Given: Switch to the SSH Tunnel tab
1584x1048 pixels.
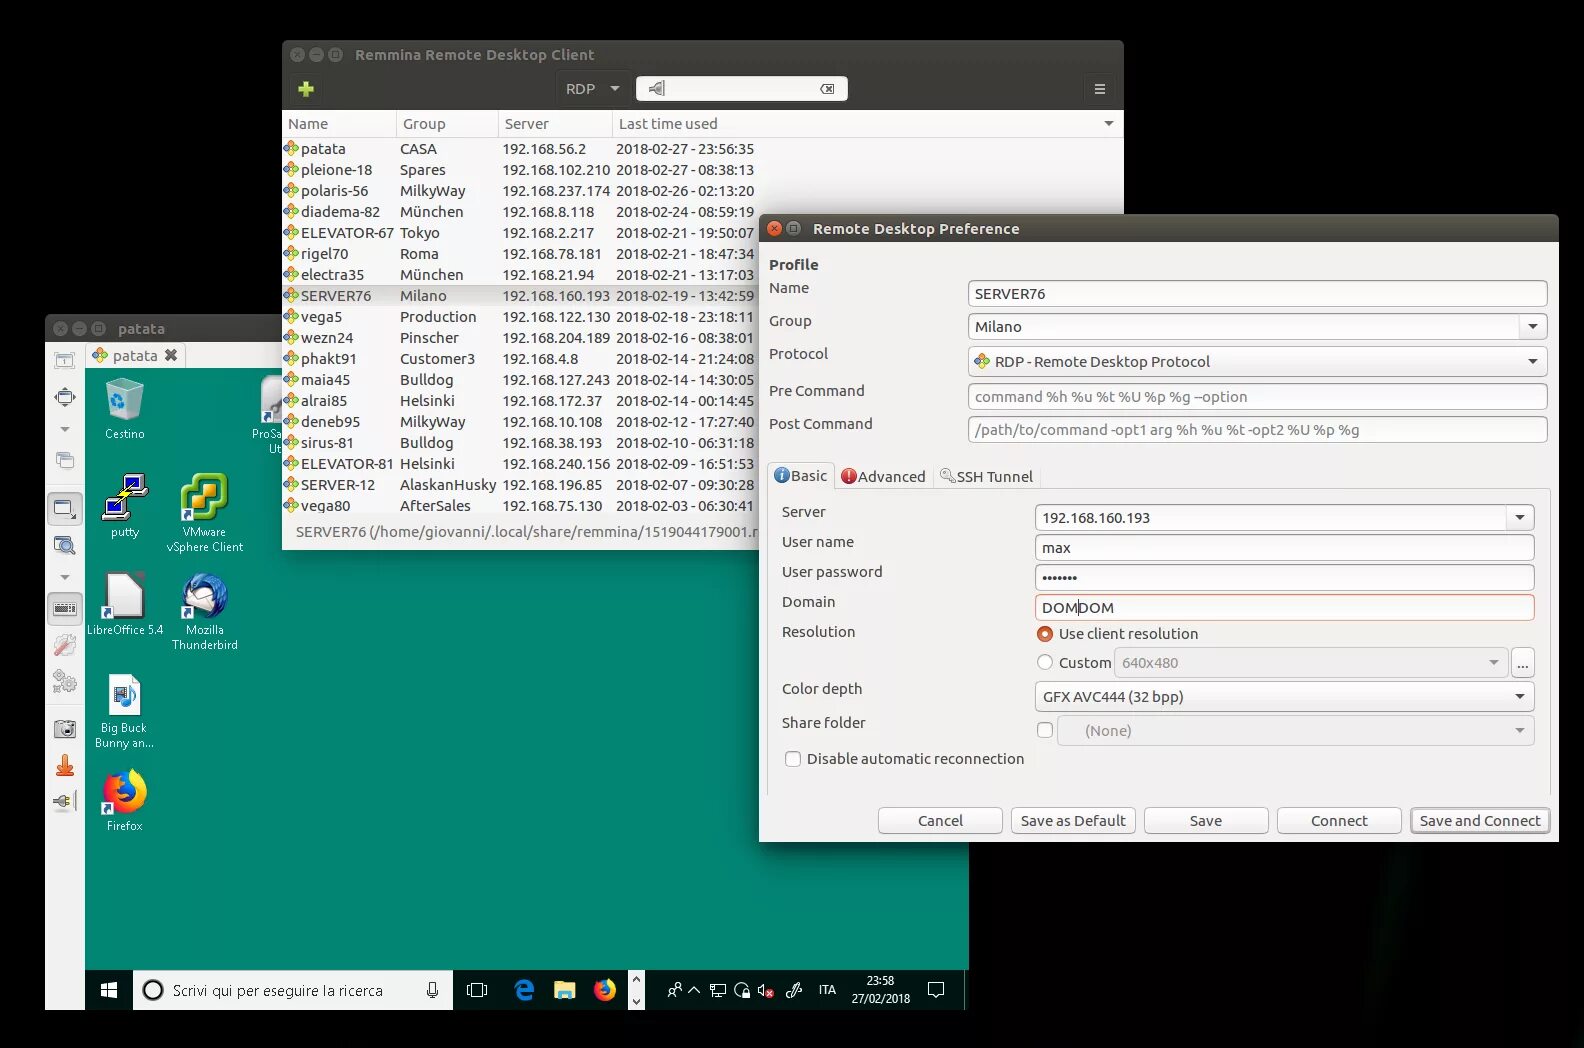Looking at the screenshot, I should coord(986,477).
